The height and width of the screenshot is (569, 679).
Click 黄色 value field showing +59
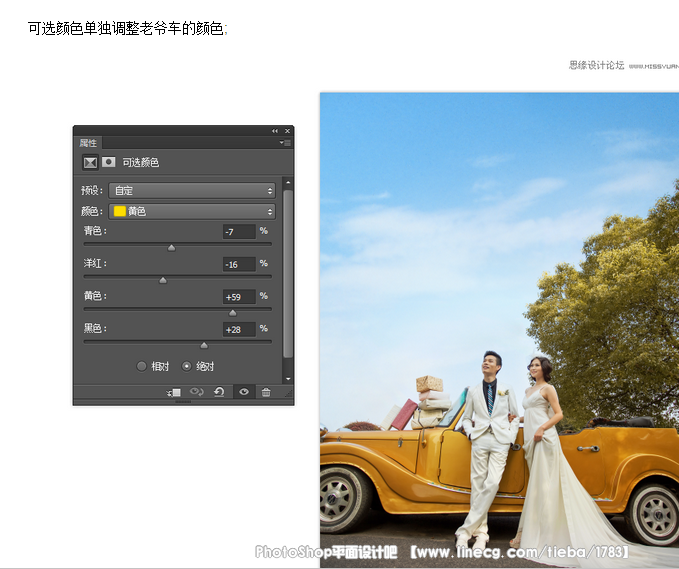[x=239, y=297]
